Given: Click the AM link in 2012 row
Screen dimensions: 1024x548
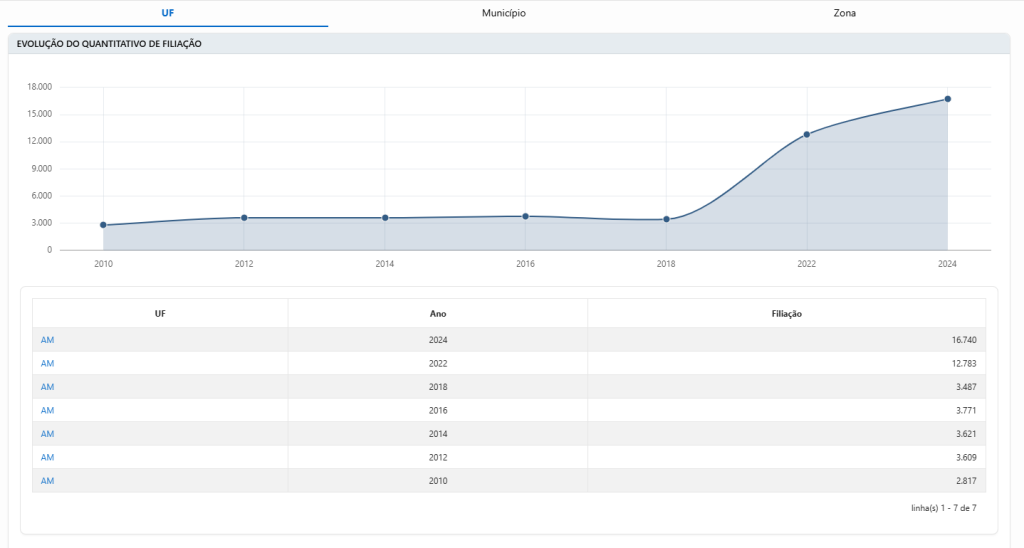Looking at the screenshot, I should [47, 457].
